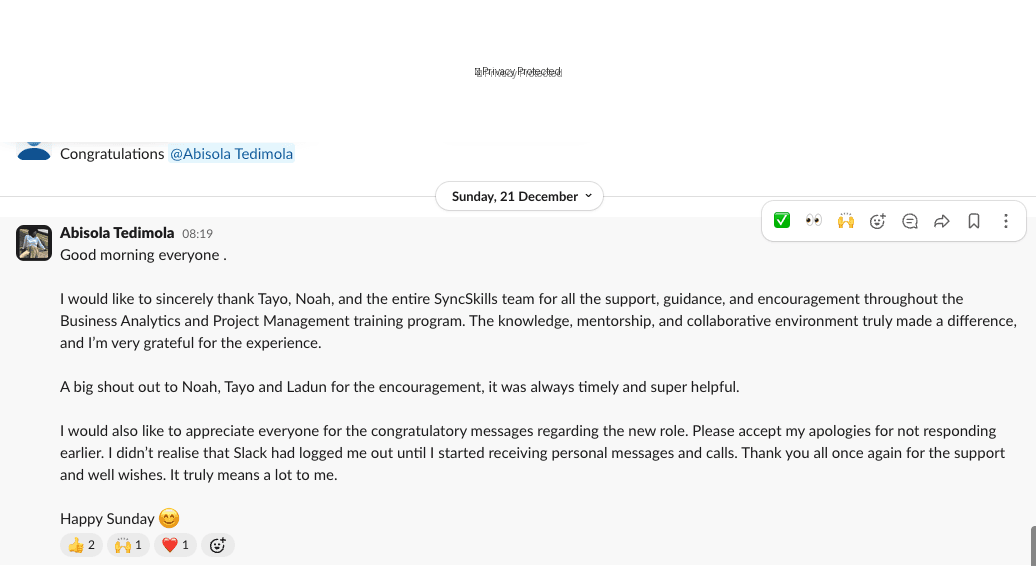The height and width of the screenshot is (566, 1036).
Task: Add a reaction beside the heart reaction
Action: tap(217, 545)
